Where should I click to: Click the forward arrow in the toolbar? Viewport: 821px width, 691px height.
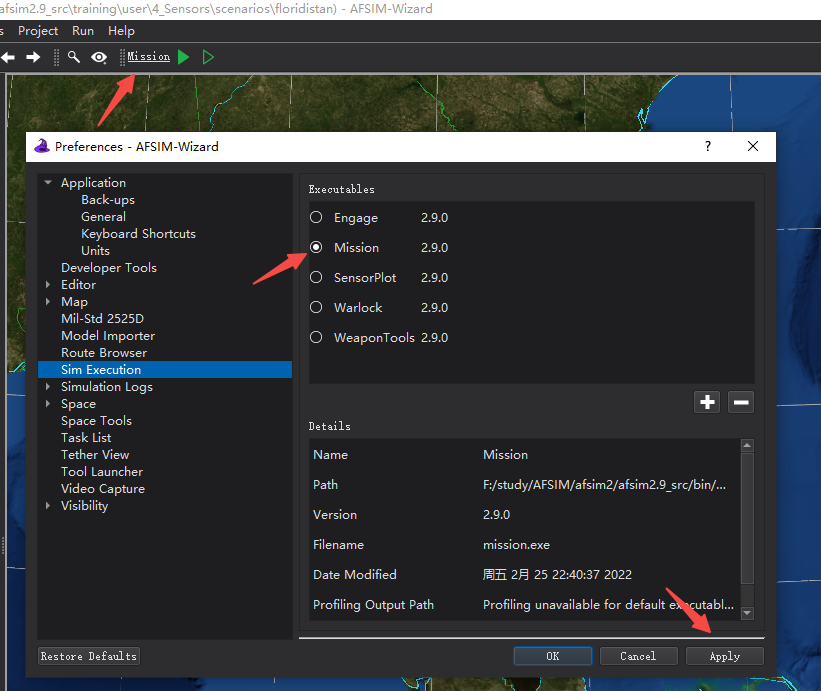(33, 57)
